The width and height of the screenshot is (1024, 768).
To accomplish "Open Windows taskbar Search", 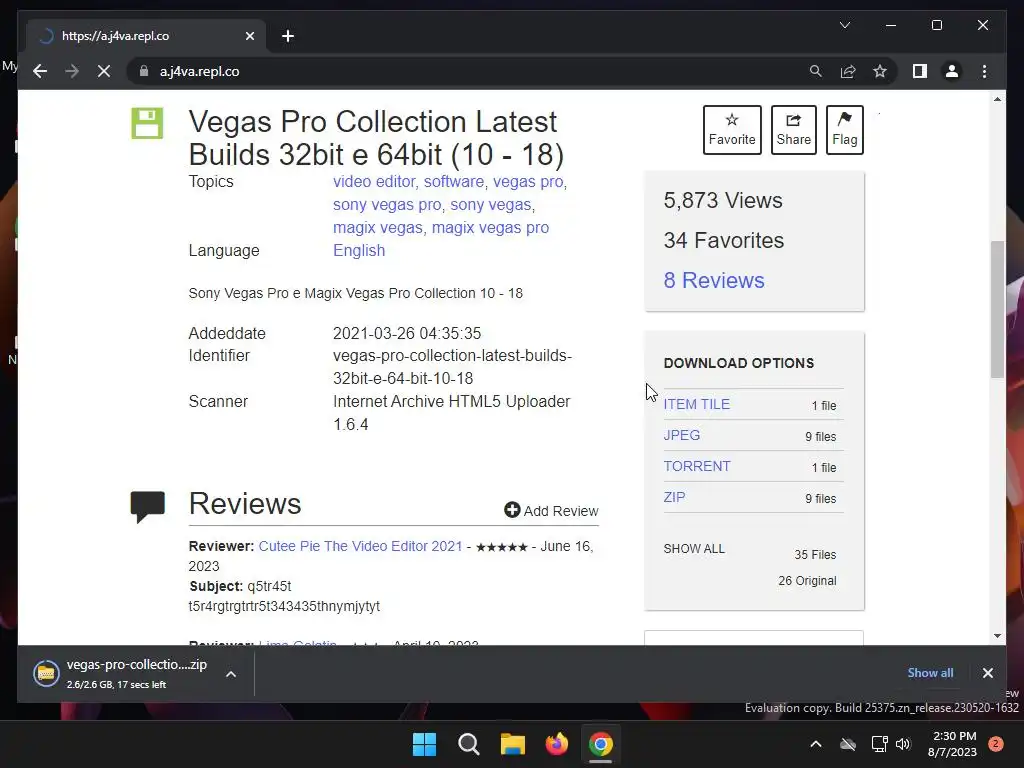I will [468, 744].
